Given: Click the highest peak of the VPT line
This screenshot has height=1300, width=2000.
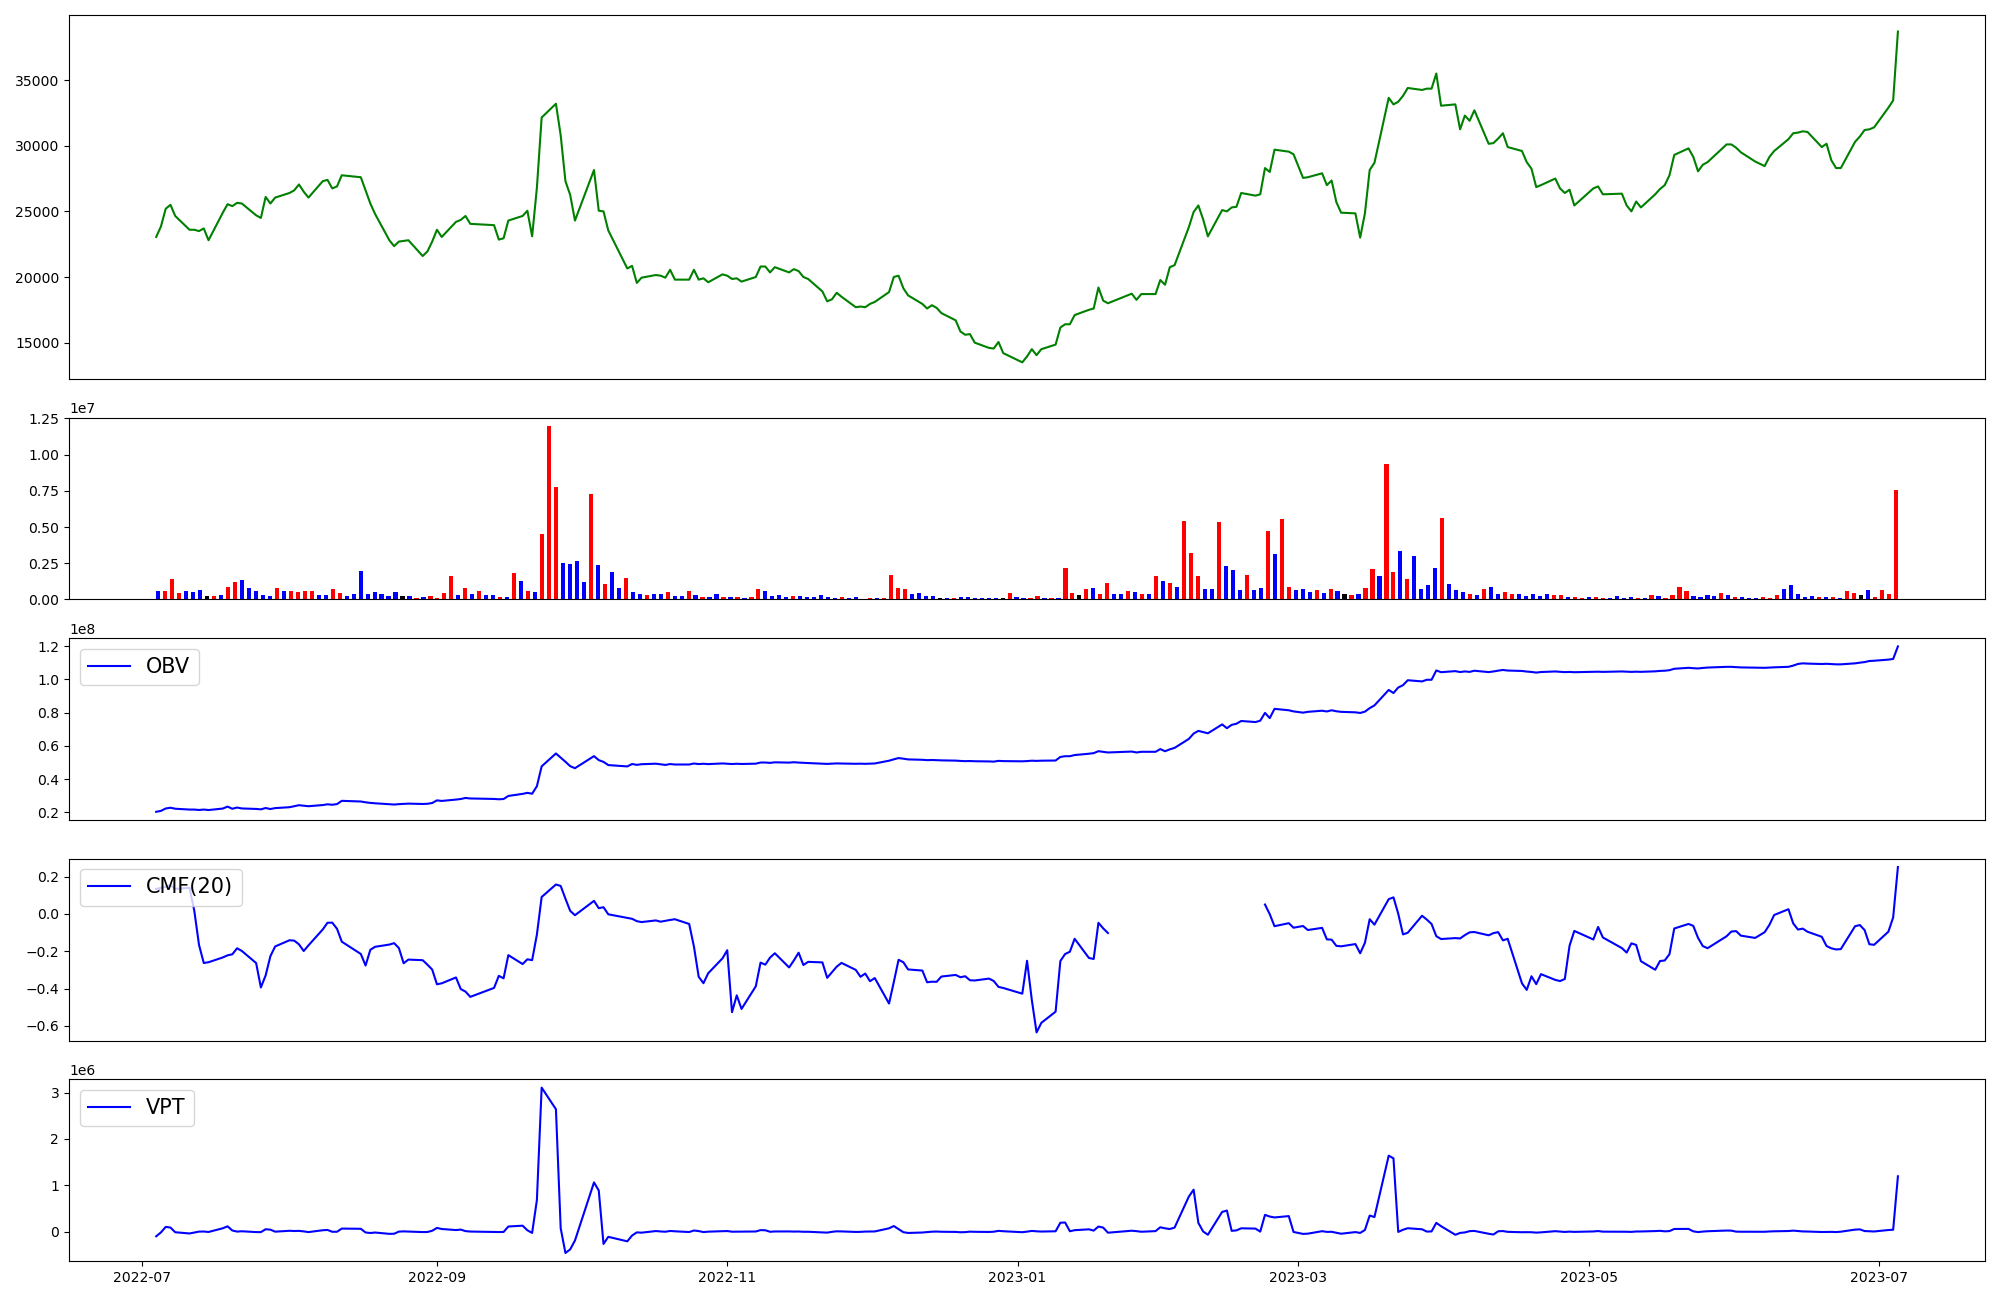Looking at the screenshot, I should pos(541,1088).
